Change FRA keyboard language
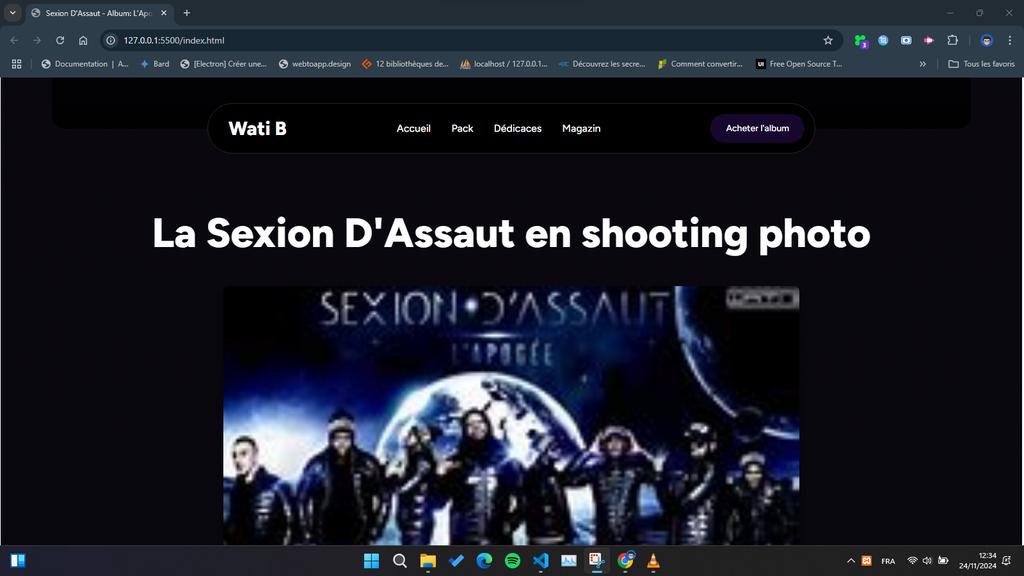 pos(888,561)
